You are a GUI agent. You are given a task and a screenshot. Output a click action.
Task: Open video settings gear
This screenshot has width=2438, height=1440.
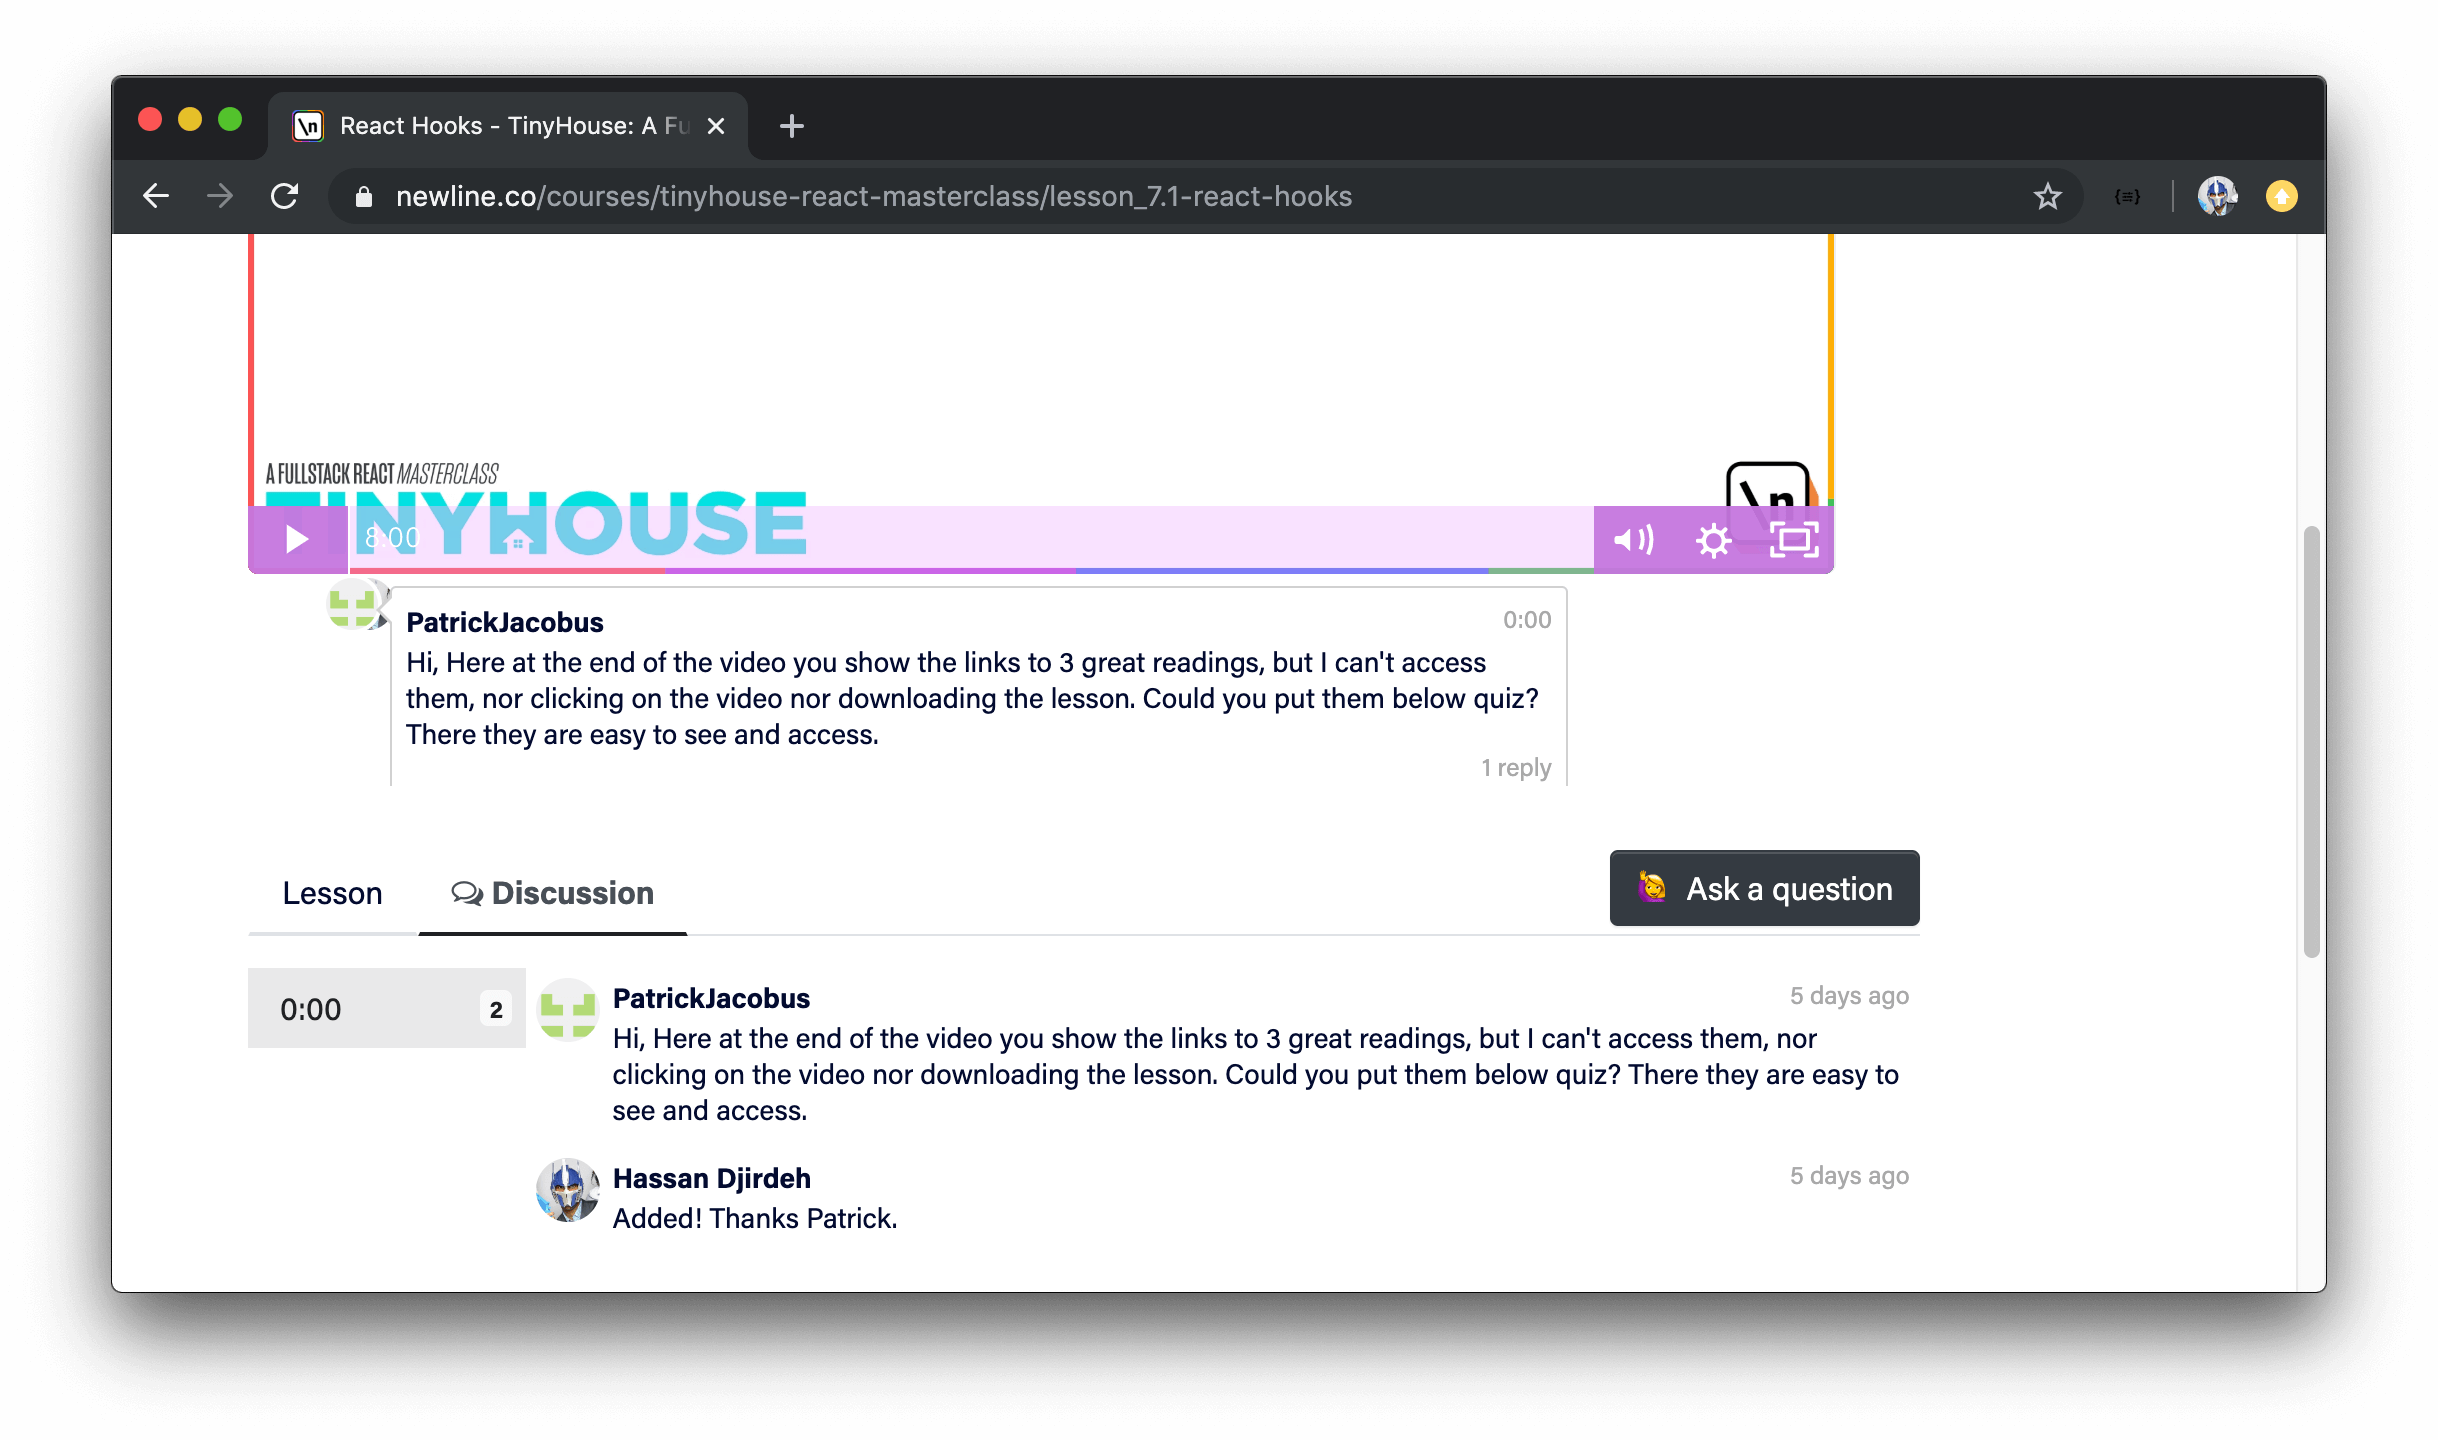click(1713, 540)
